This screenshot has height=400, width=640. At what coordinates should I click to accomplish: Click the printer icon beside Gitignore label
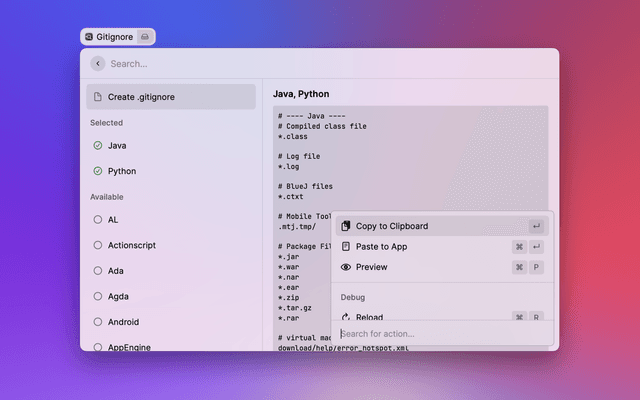(145, 36)
